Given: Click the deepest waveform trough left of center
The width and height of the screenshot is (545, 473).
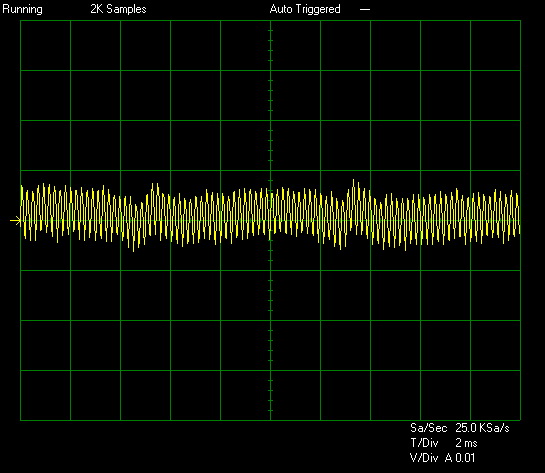Looking at the screenshot, I should coord(133,250).
